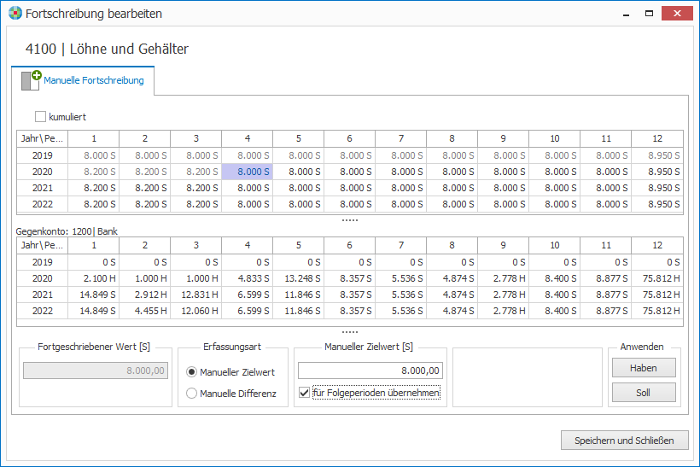Click the Soll apply button

[643, 392]
